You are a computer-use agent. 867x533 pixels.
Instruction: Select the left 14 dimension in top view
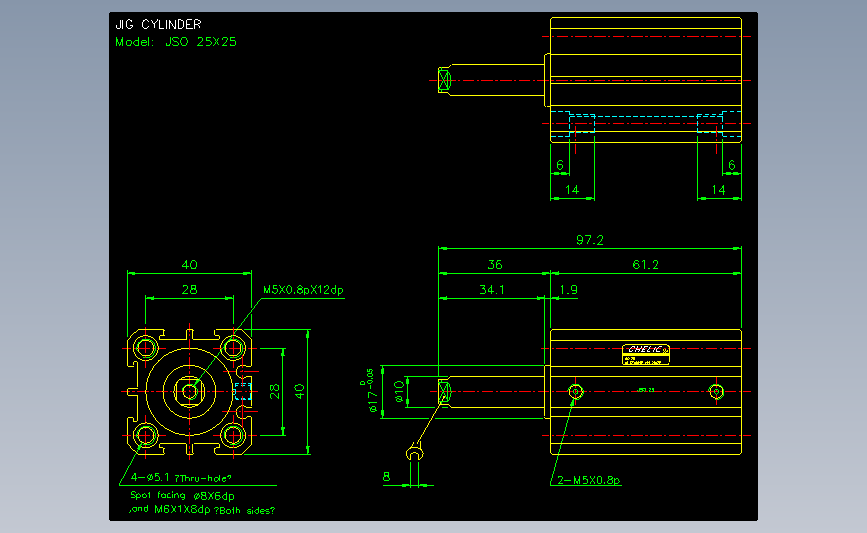[572, 190]
